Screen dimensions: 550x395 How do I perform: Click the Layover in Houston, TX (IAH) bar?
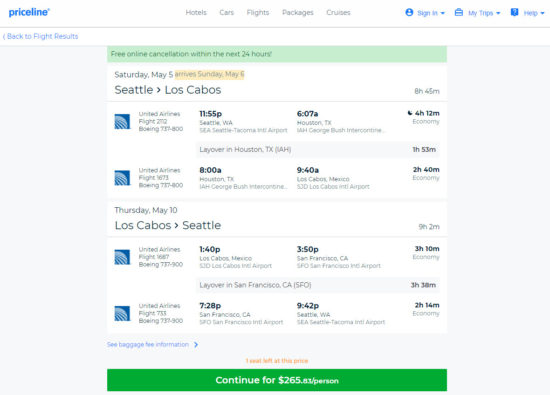tap(317, 149)
